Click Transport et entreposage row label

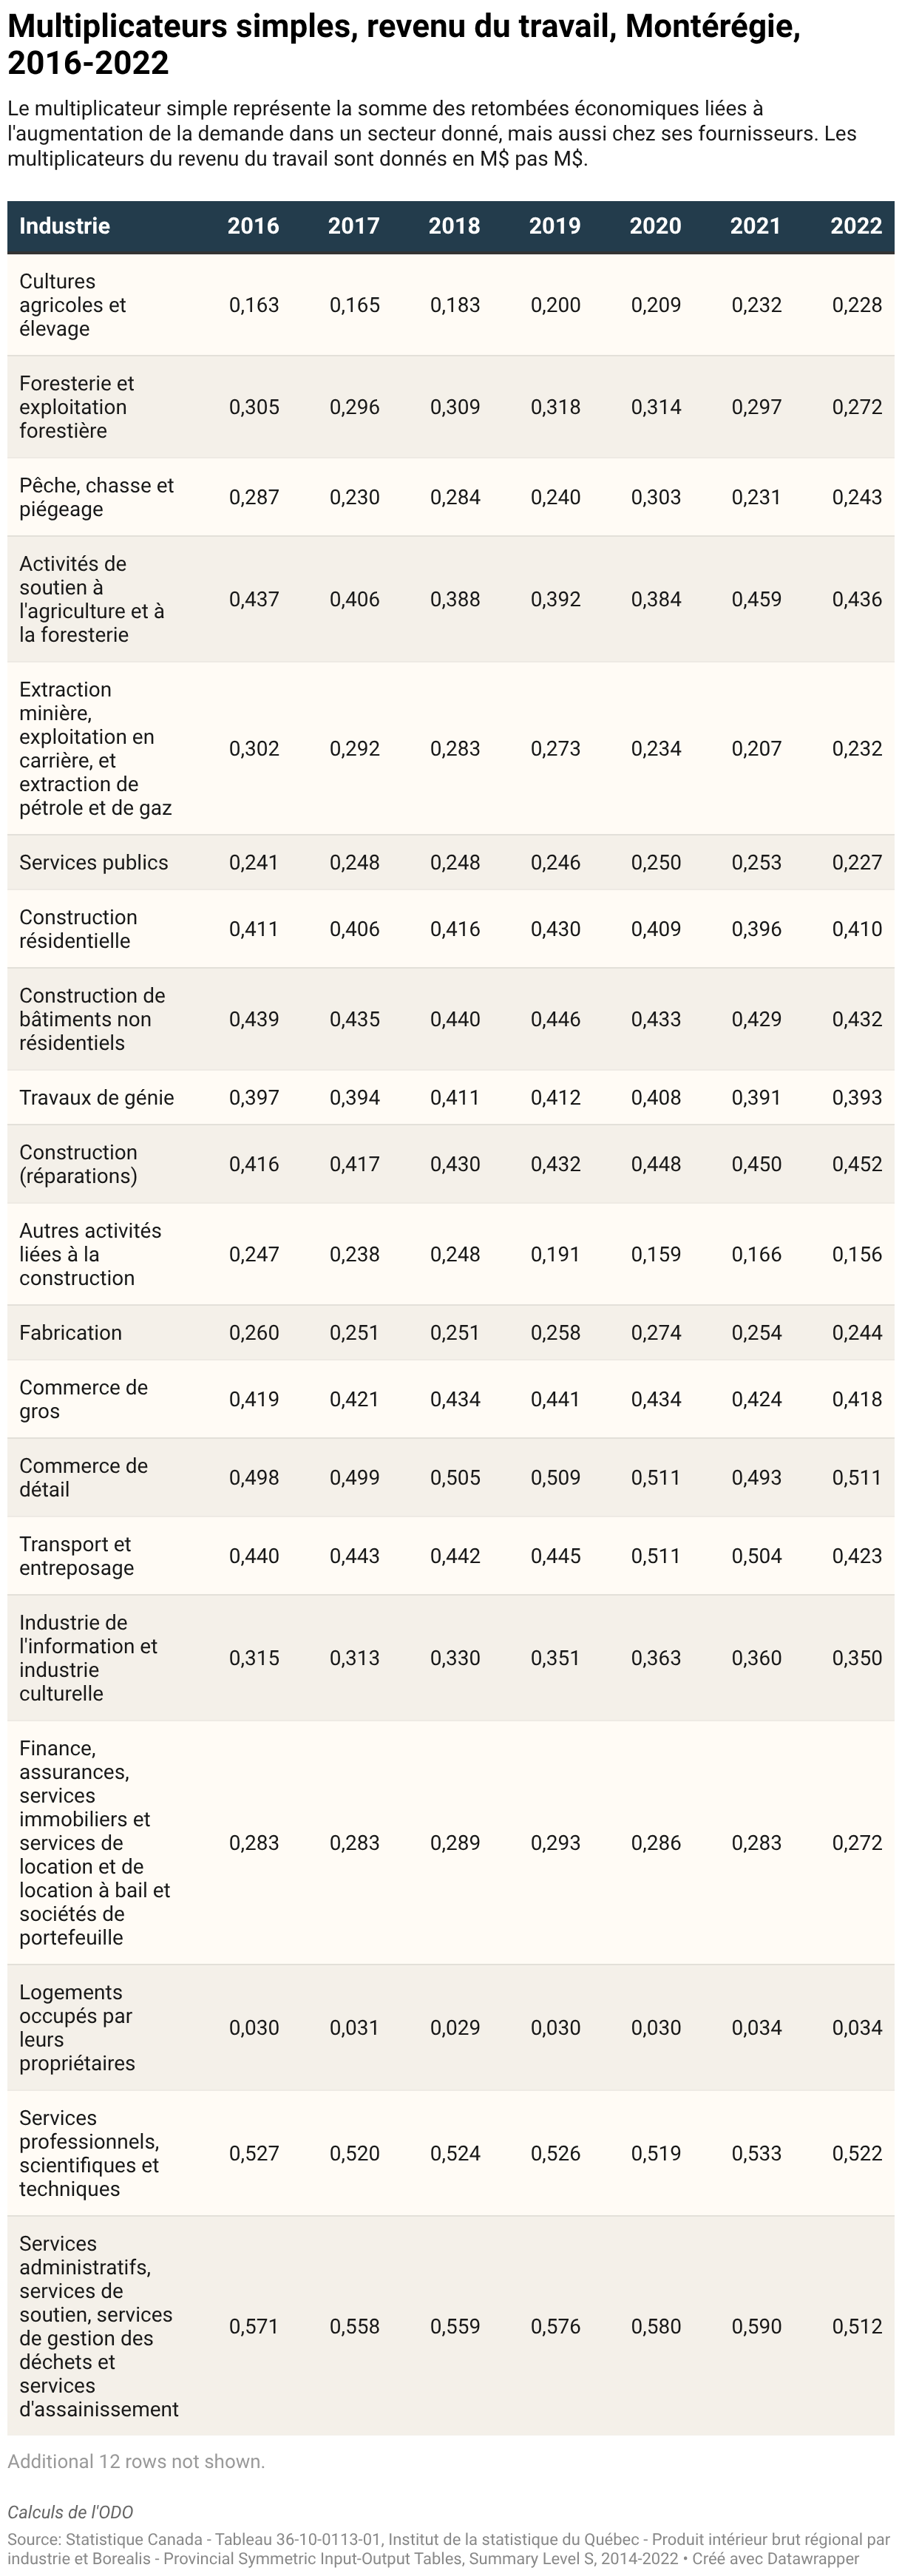[76, 1556]
